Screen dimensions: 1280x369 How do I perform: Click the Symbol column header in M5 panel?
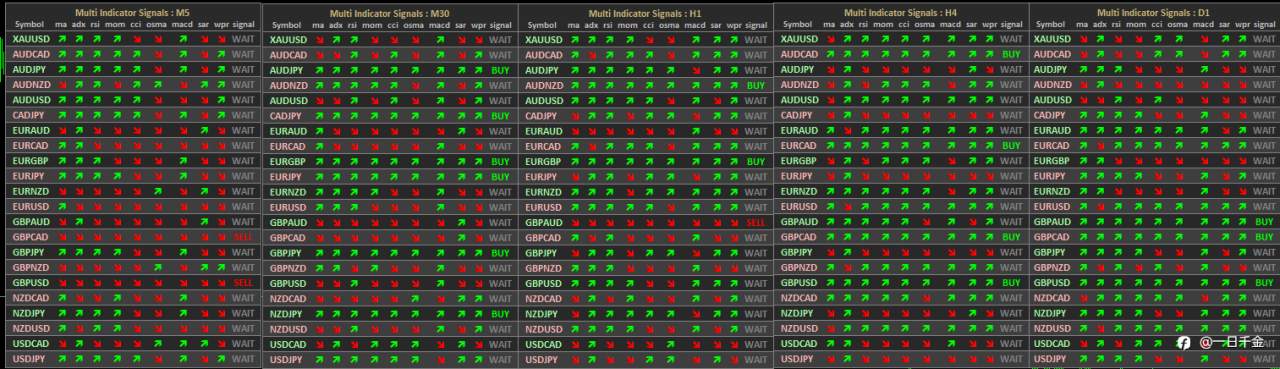pyautogui.click(x=29, y=24)
